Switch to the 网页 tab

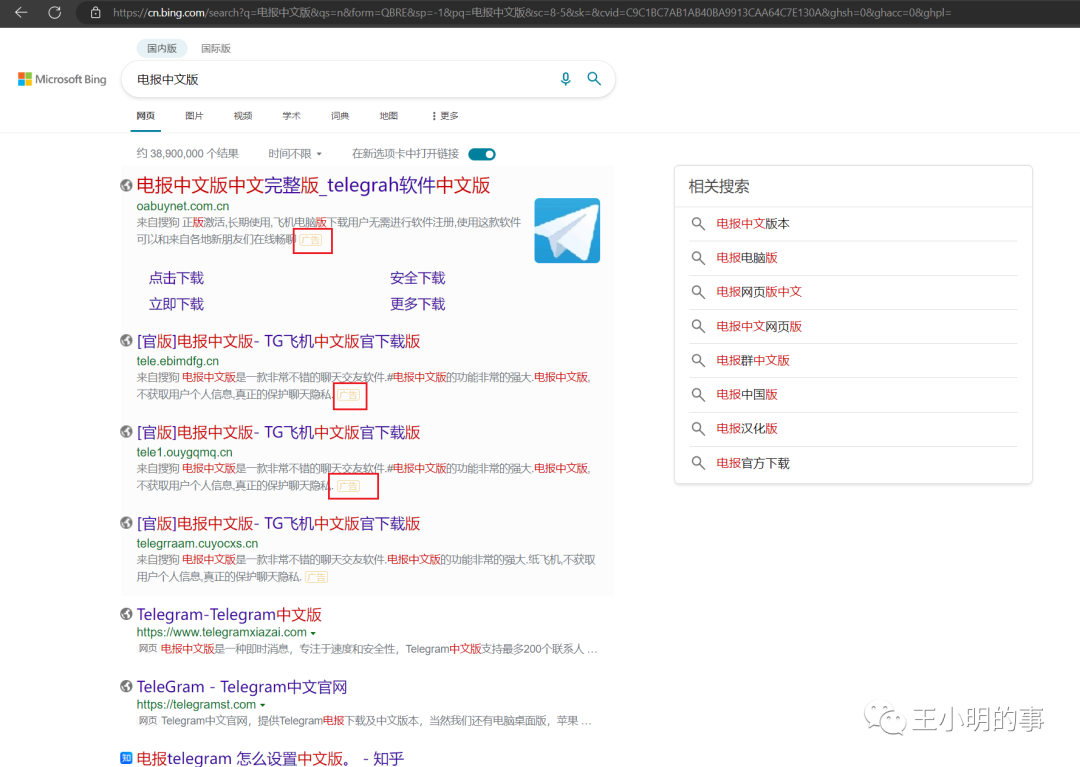point(145,116)
